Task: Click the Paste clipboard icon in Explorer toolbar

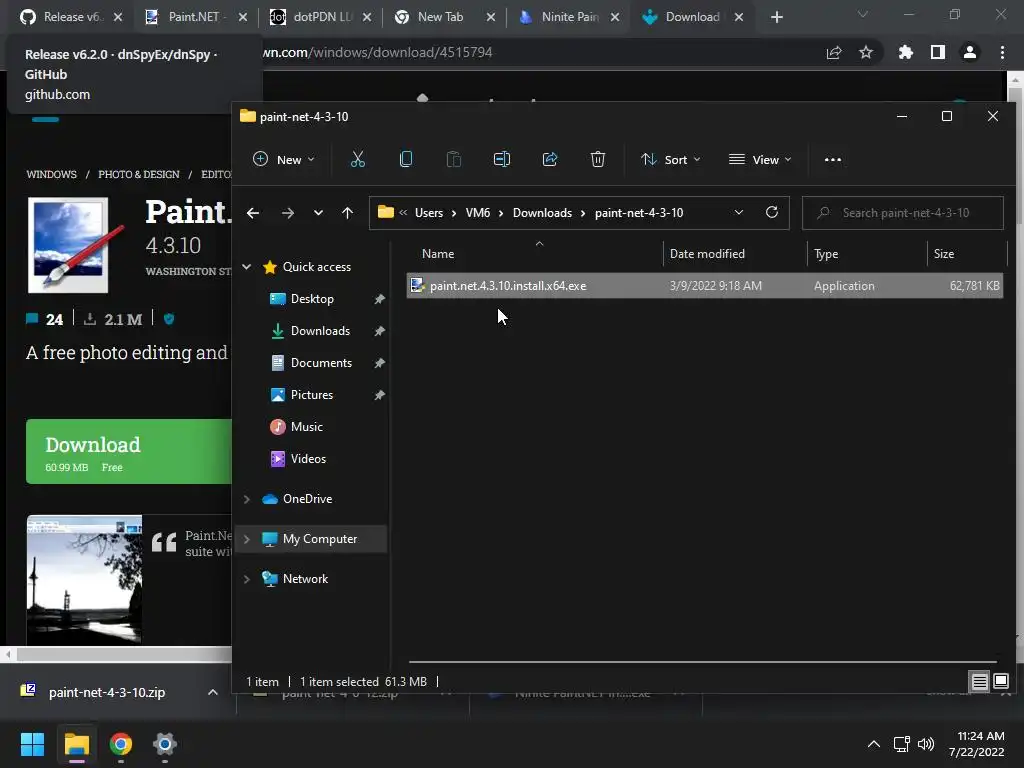Action: pos(454,159)
